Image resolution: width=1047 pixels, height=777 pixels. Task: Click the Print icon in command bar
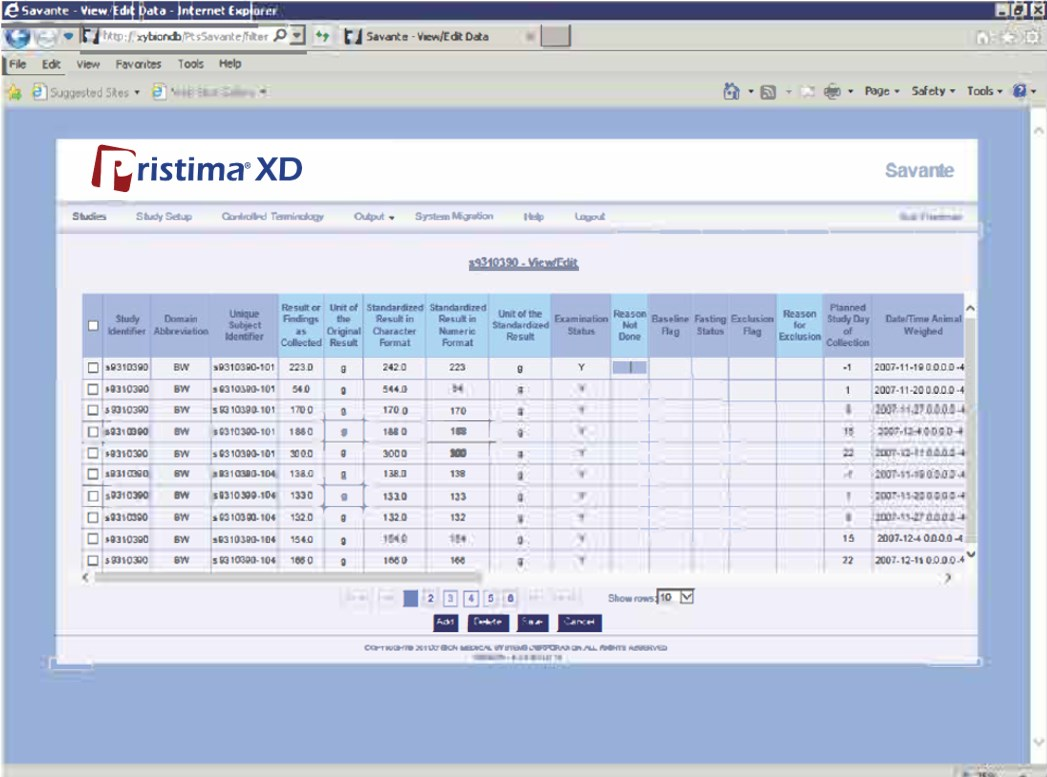coord(832,91)
